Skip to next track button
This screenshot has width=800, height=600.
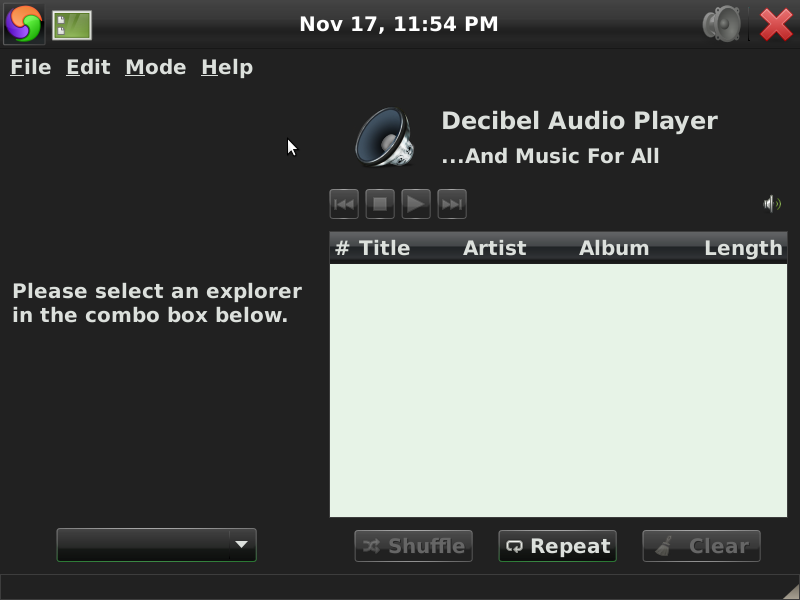452,204
